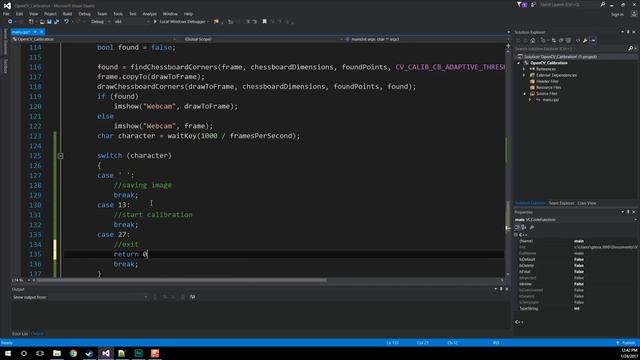The width and height of the screenshot is (640, 360).
Task: Select the Header Files folder
Action: click(547, 81)
